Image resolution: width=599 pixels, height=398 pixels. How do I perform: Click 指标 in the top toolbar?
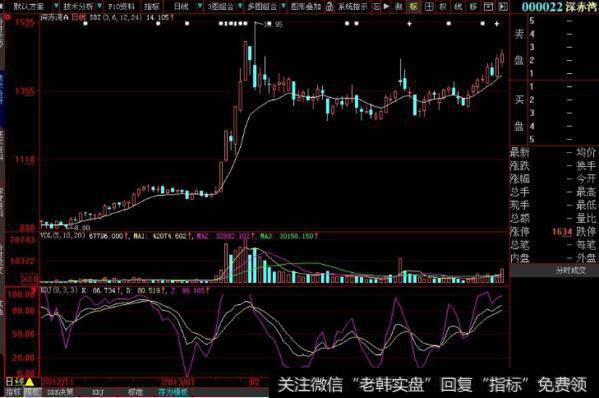coord(152,6)
